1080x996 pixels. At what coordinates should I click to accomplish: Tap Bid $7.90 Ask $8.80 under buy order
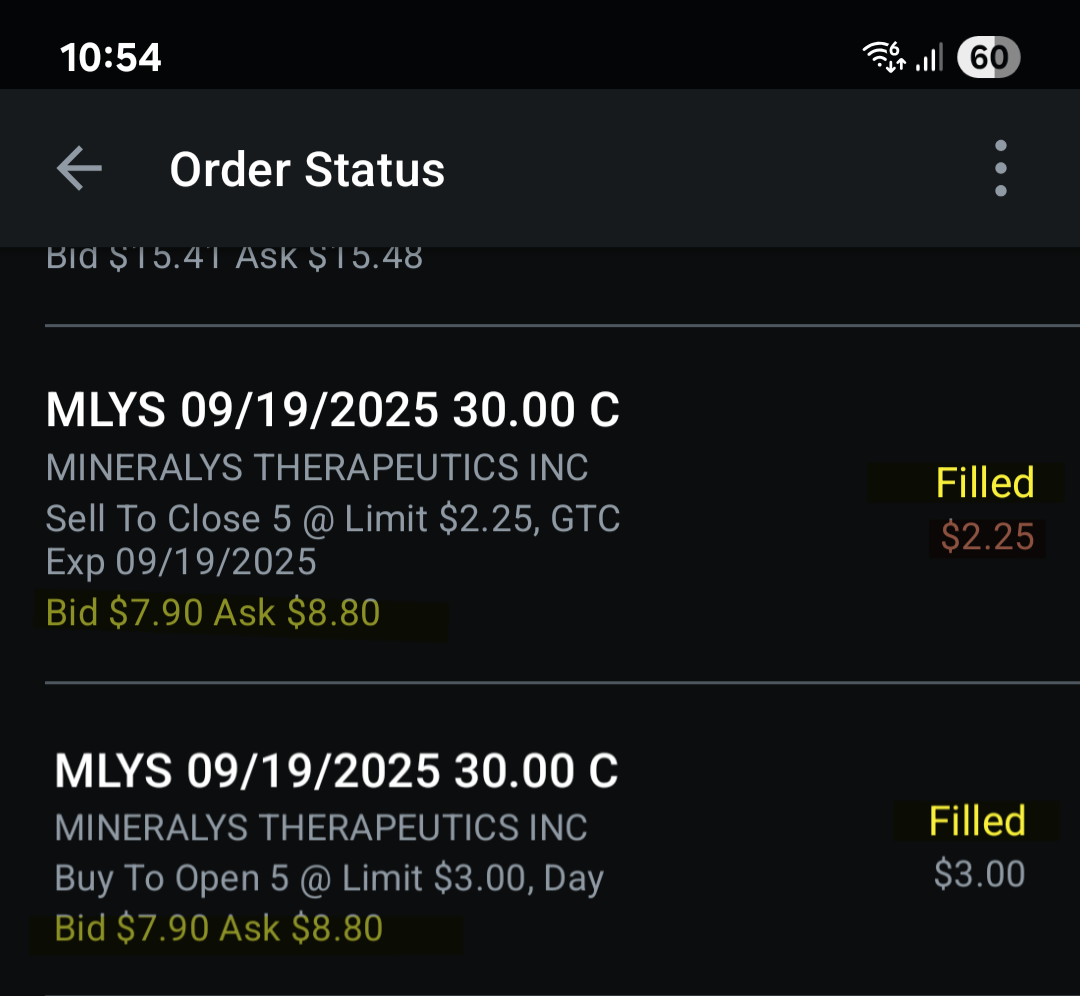(x=218, y=928)
